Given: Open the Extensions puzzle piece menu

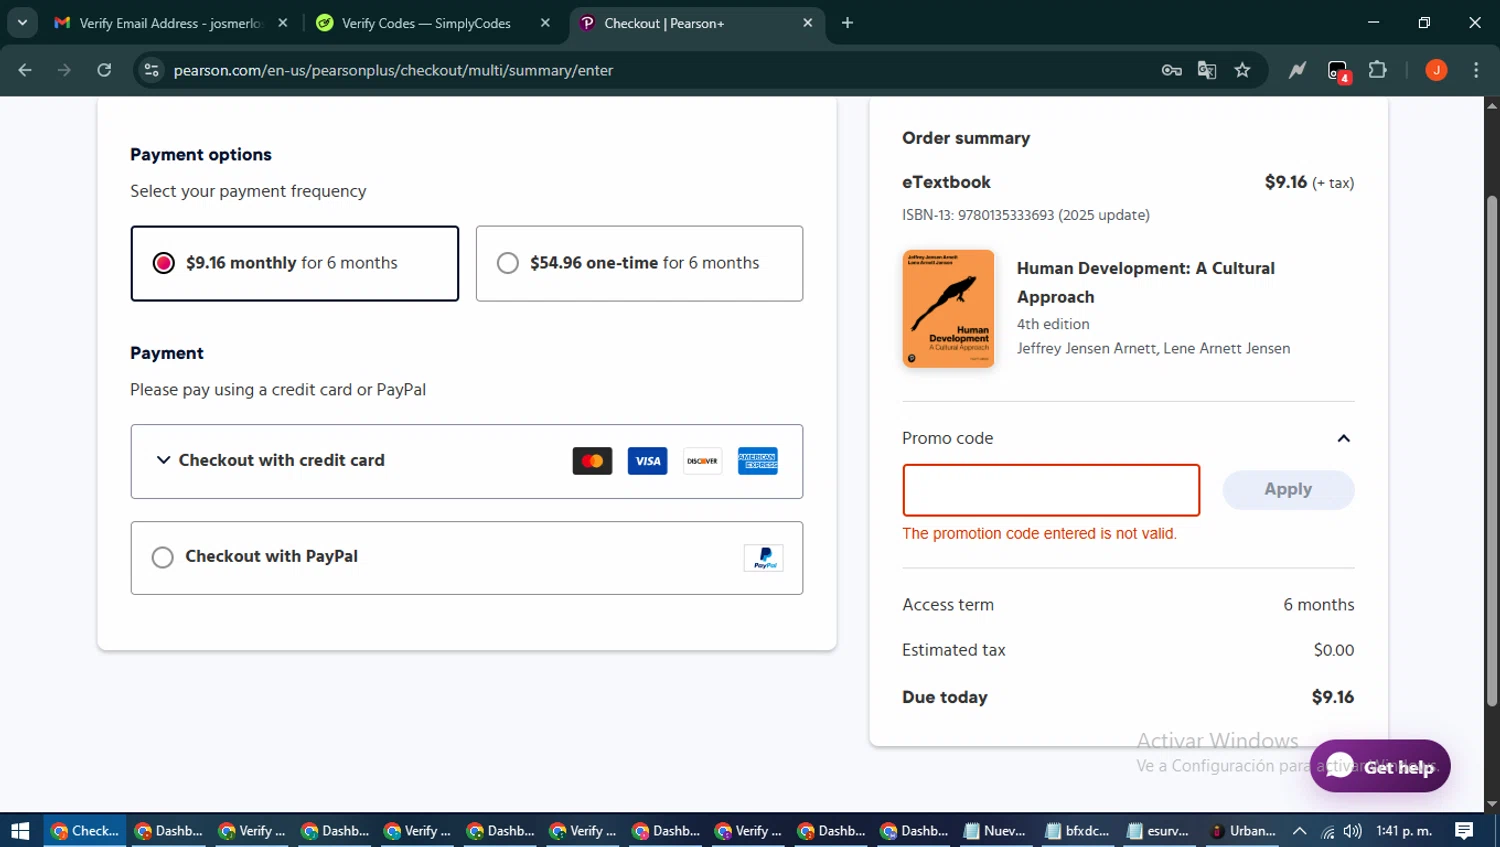Looking at the screenshot, I should pyautogui.click(x=1378, y=70).
